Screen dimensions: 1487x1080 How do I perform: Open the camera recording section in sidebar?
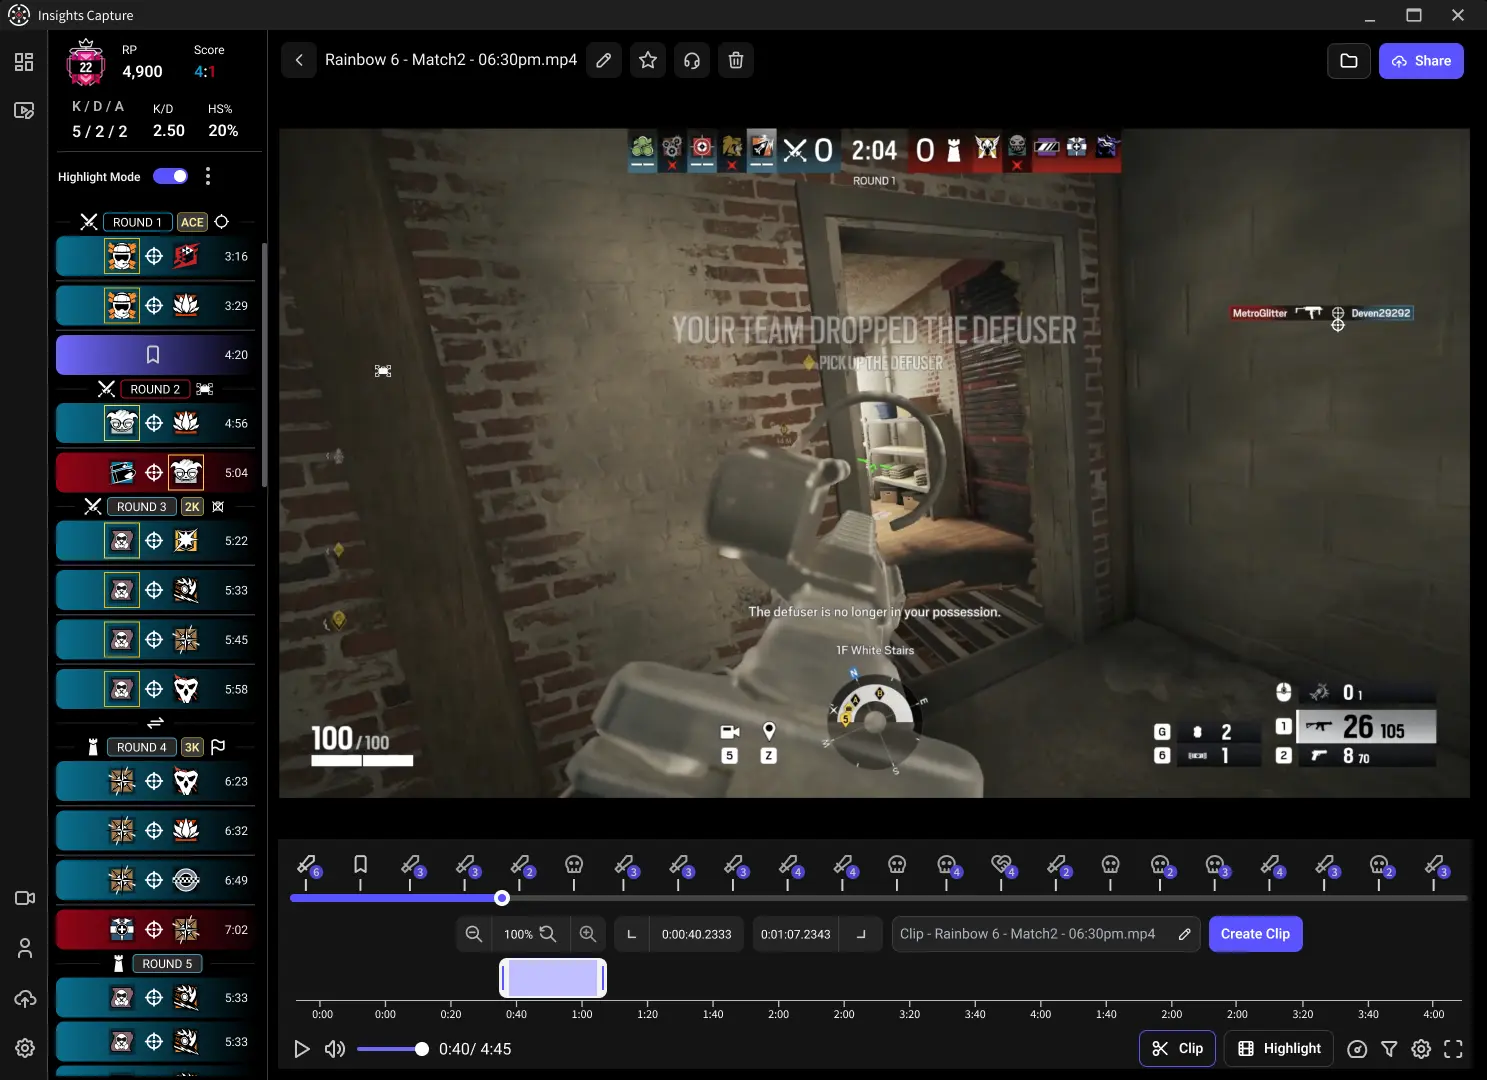coord(25,898)
